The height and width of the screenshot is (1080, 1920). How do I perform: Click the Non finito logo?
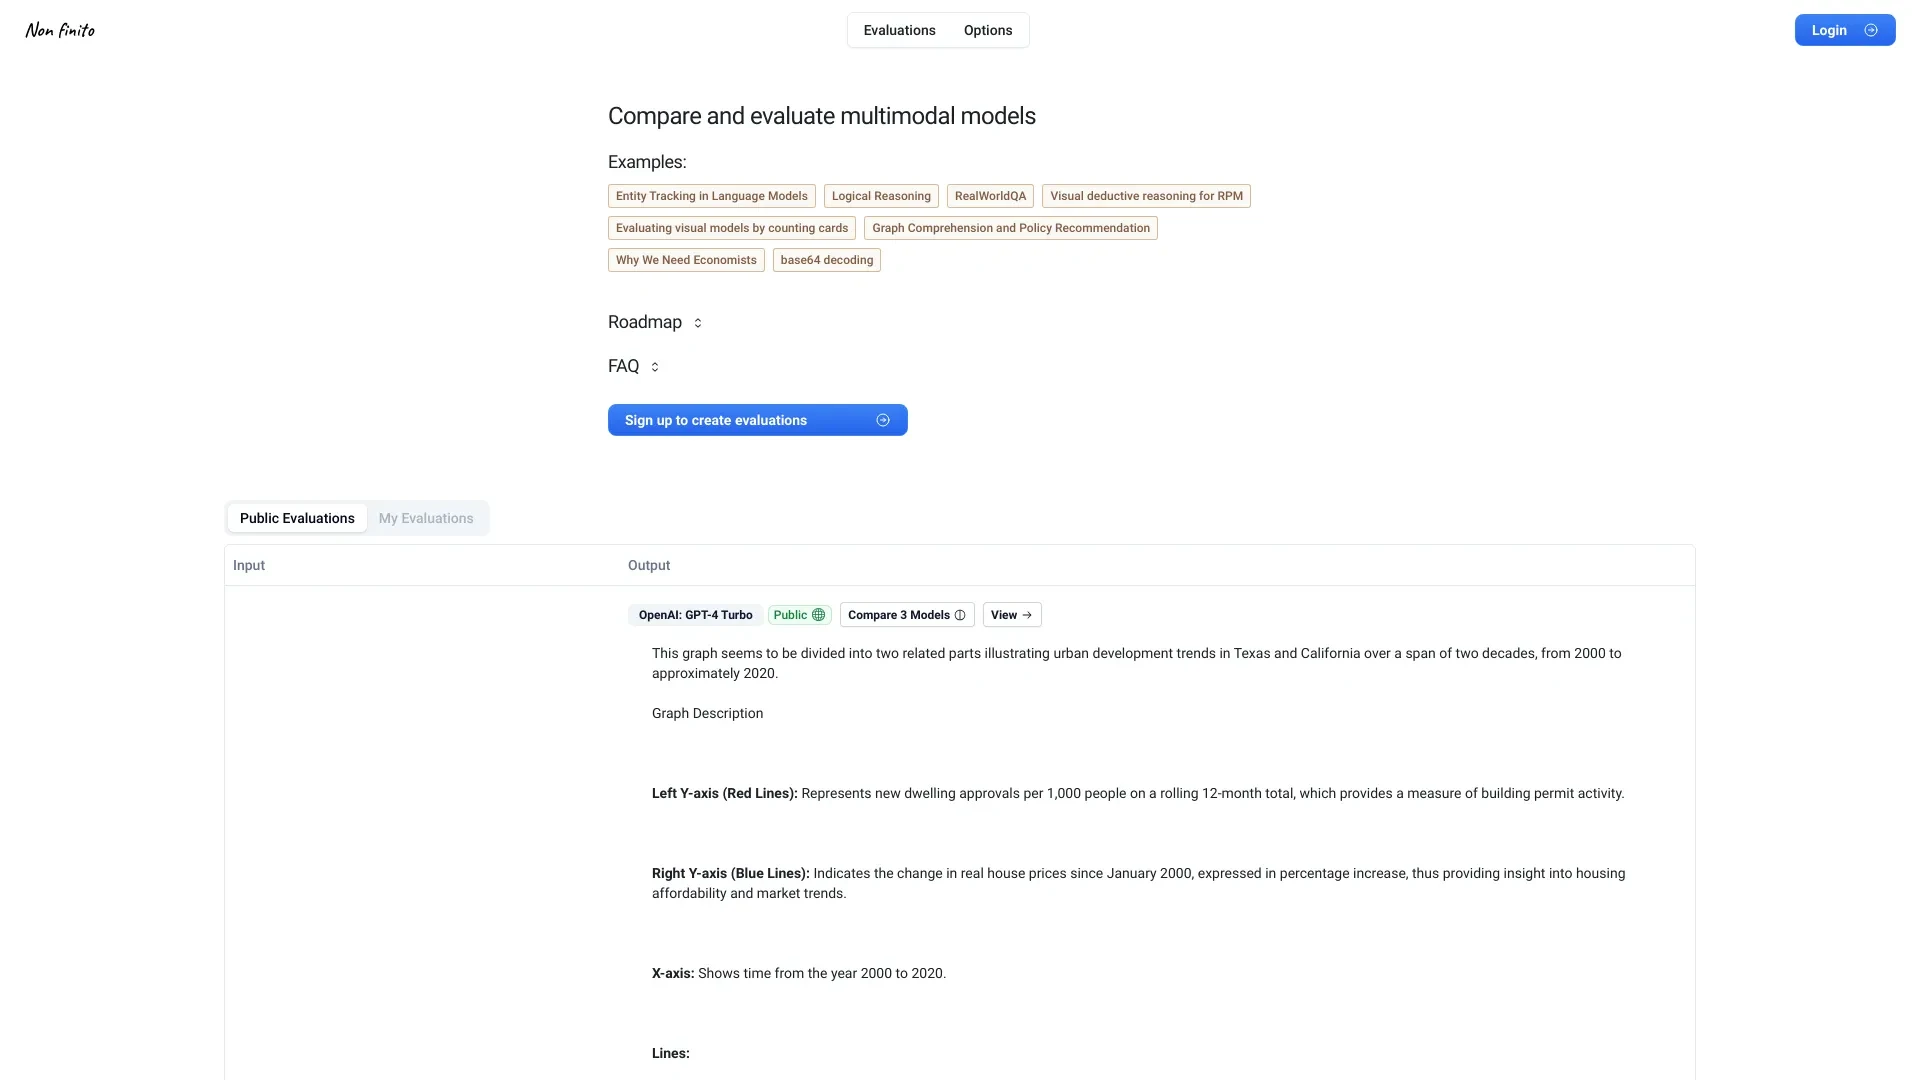[x=60, y=30]
